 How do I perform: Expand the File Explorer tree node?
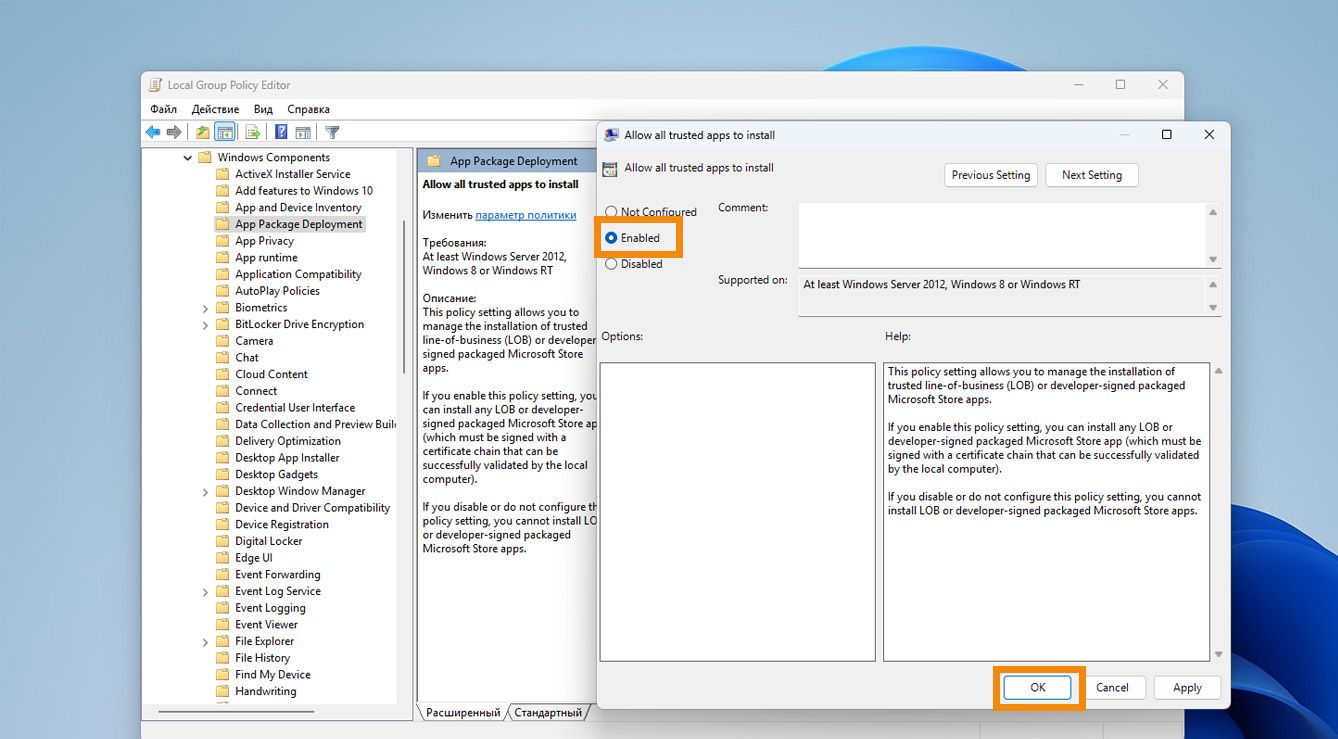pos(206,642)
